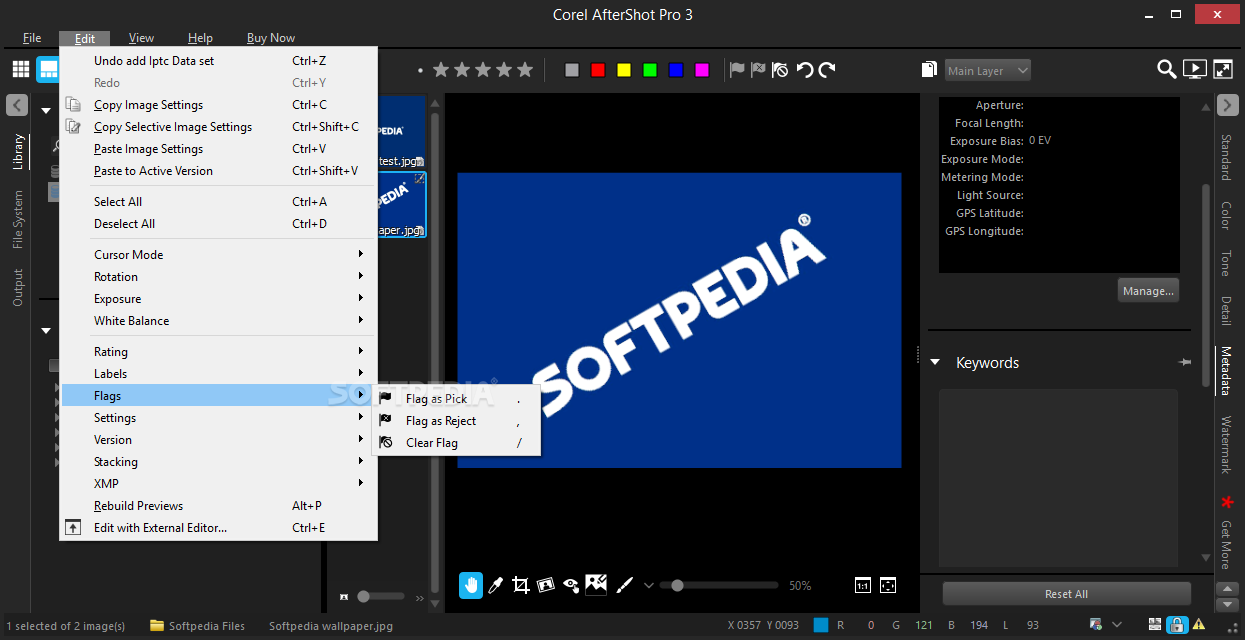Expand the image tools chevron dropdown
Screen dimensions: 1245x640
pyautogui.click(x=648, y=586)
